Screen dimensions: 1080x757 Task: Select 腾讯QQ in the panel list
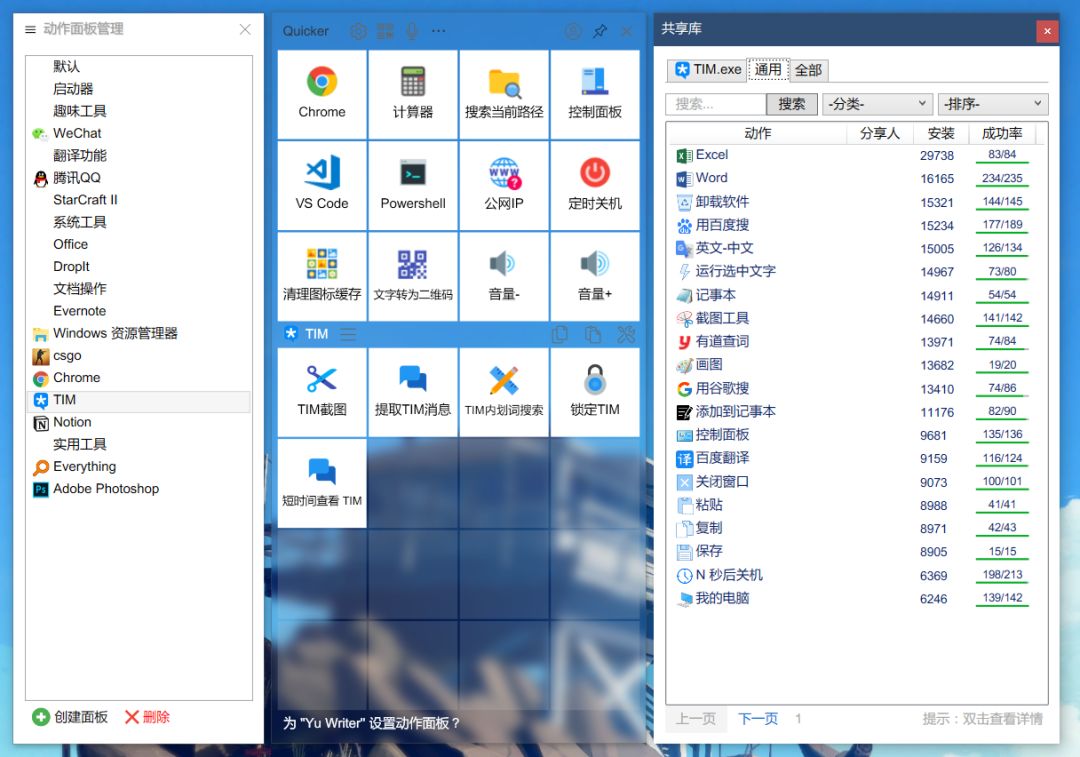pyautogui.click(x=139, y=178)
